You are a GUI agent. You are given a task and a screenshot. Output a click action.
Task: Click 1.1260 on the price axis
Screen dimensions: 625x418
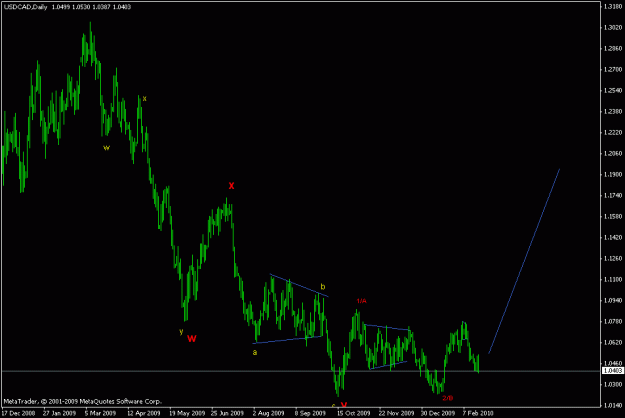tap(613, 258)
